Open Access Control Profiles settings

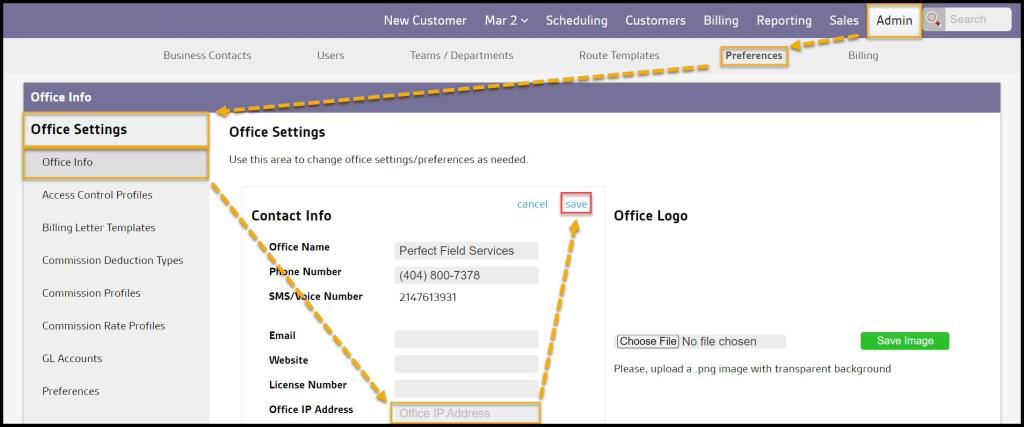[97, 195]
